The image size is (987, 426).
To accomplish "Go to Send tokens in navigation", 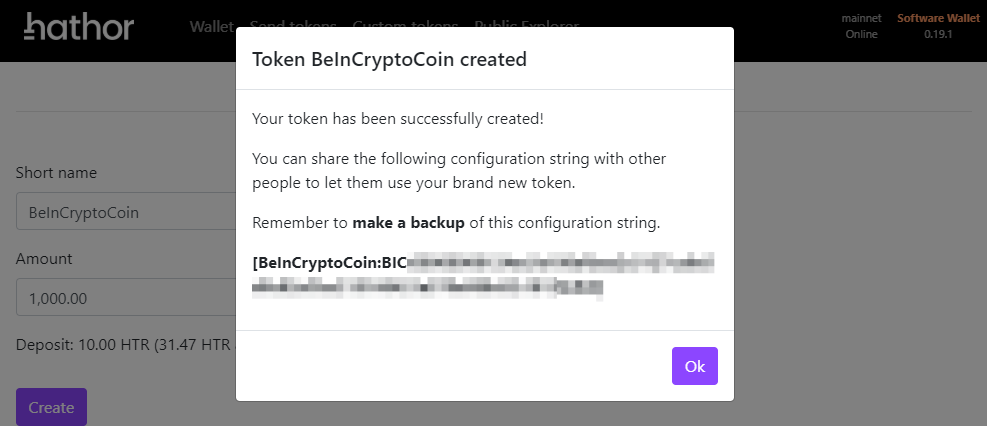I will [293, 26].
